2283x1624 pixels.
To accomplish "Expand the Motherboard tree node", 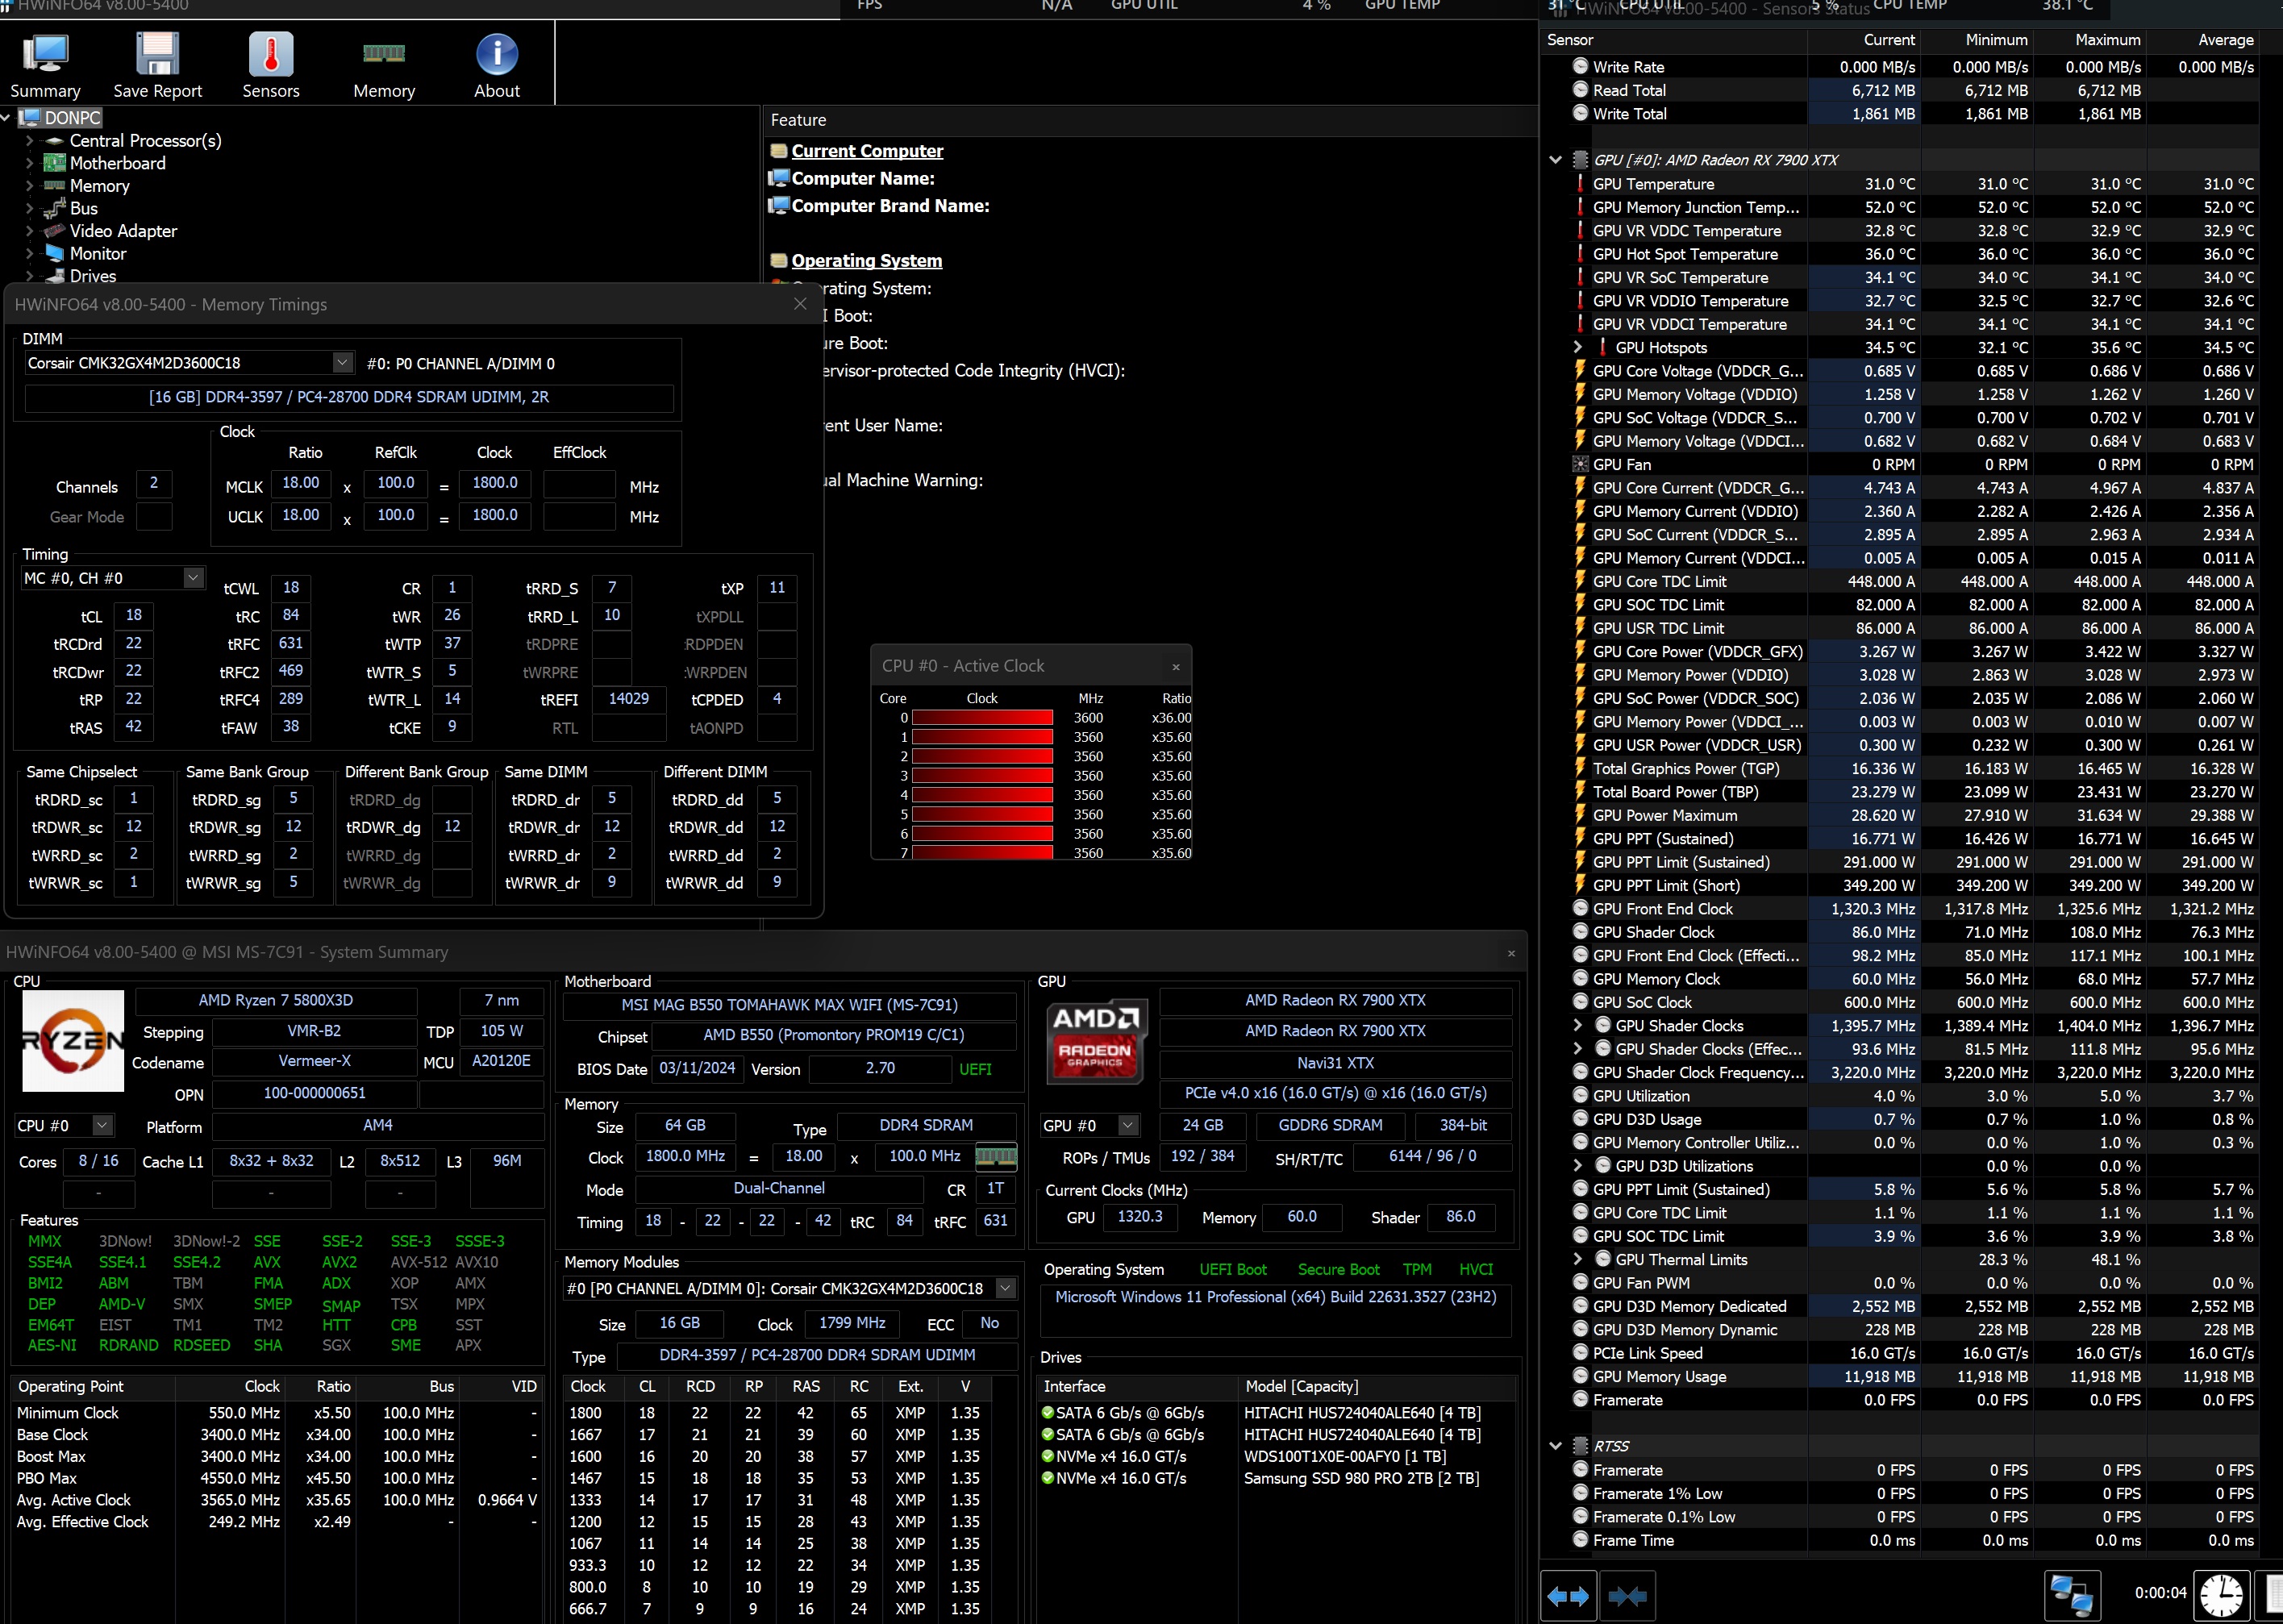I will pos(29,163).
